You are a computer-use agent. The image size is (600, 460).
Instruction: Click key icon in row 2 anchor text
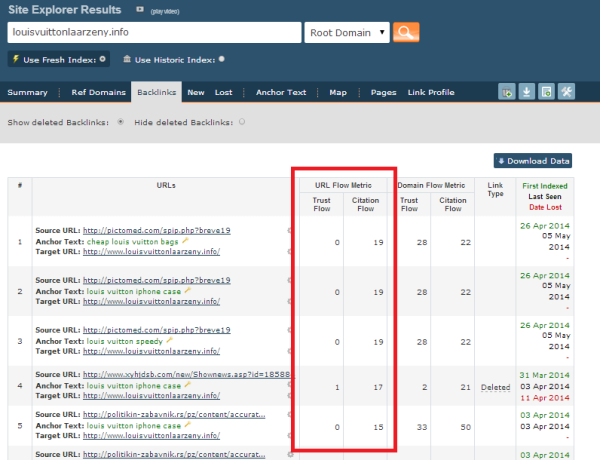(x=188, y=290)
